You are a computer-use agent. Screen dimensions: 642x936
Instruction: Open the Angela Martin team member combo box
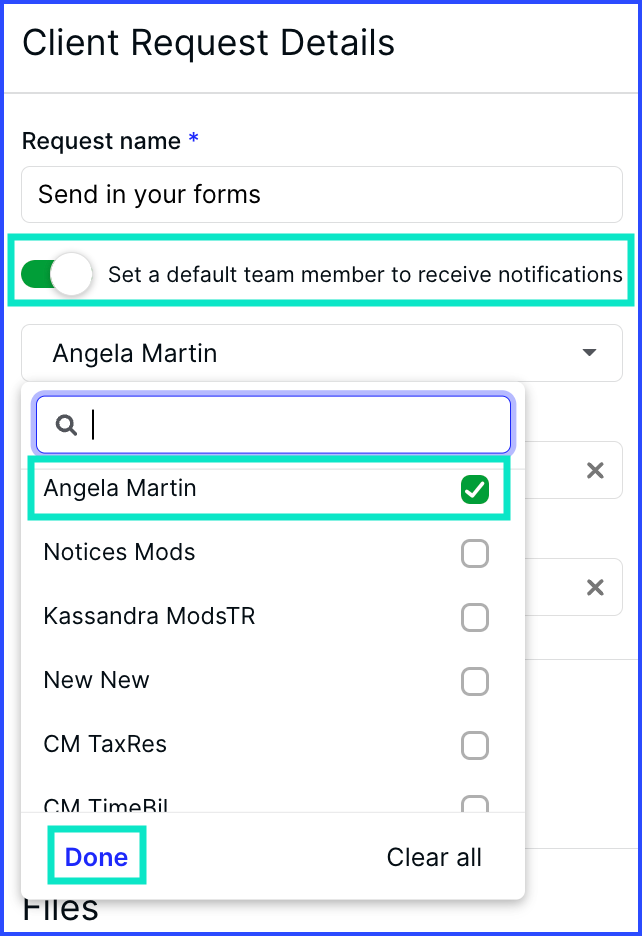click(x=322, y=353)
